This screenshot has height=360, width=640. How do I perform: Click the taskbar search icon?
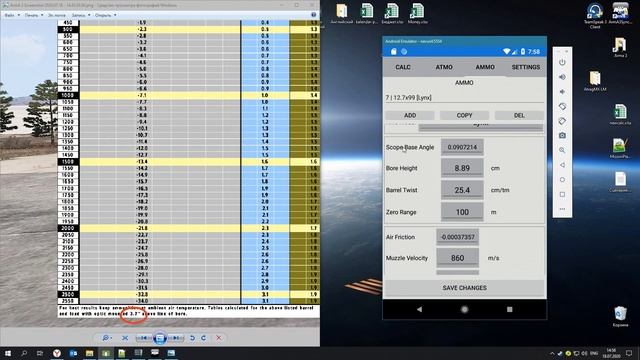tap(24, 353)
